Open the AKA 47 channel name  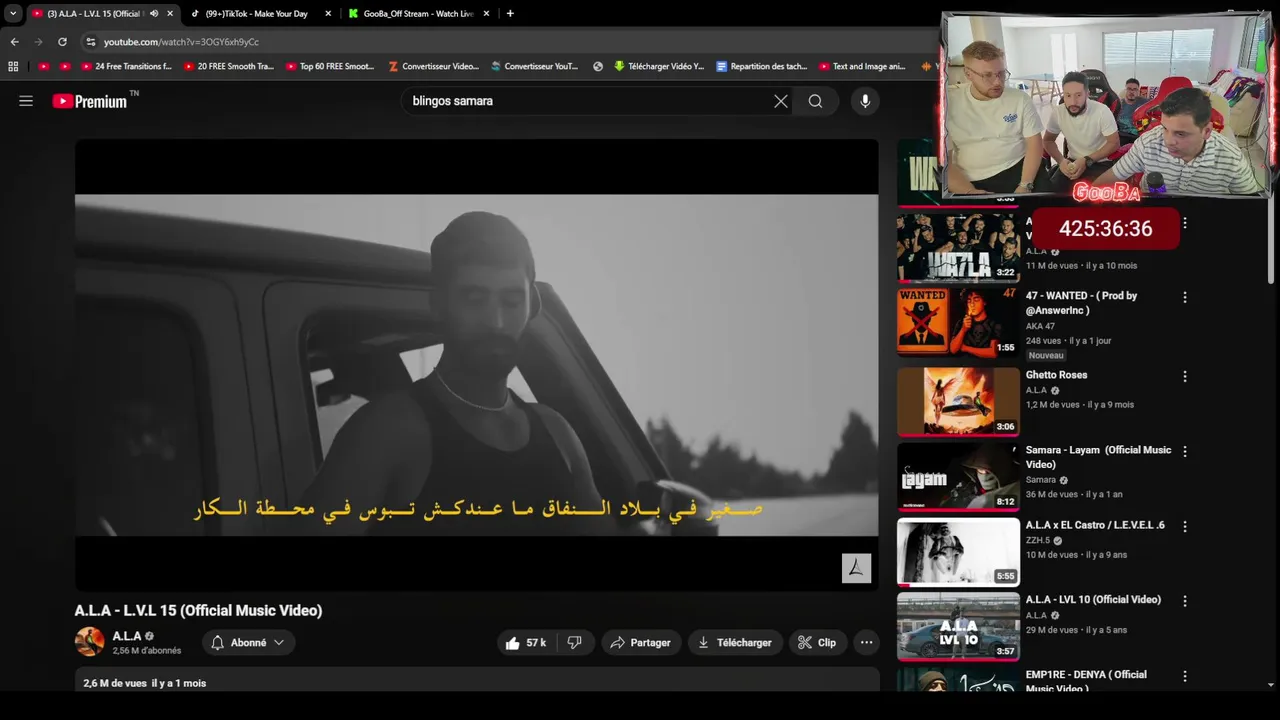(x=1041, y=326)
